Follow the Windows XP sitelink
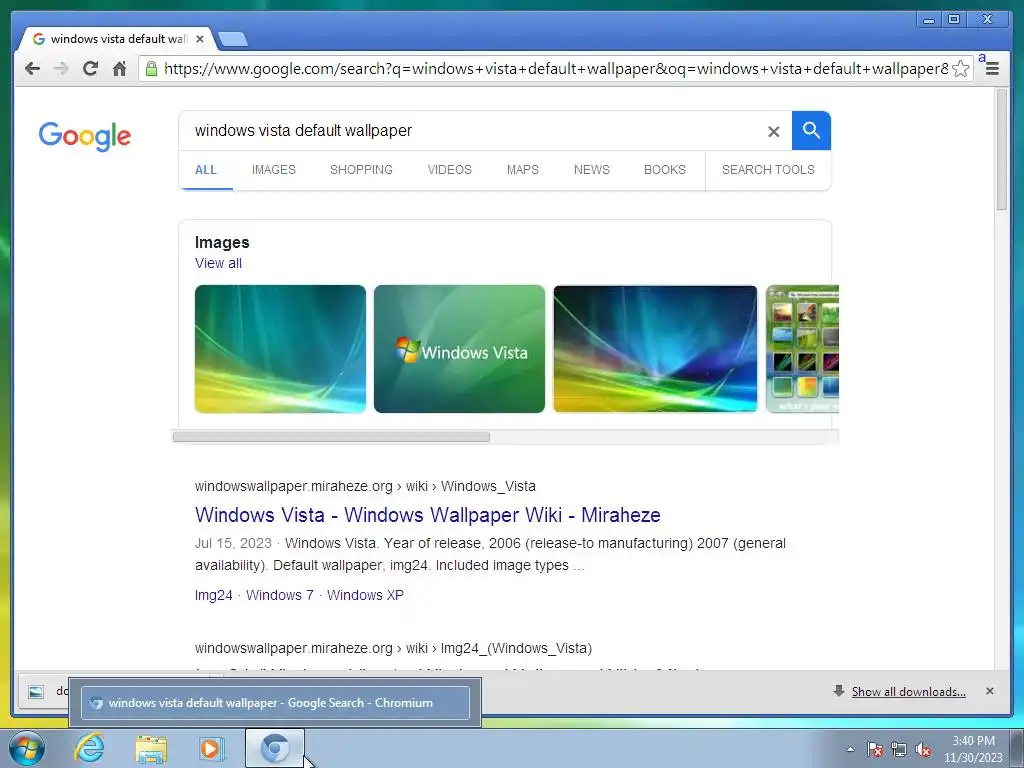 [x=365, y=595]
